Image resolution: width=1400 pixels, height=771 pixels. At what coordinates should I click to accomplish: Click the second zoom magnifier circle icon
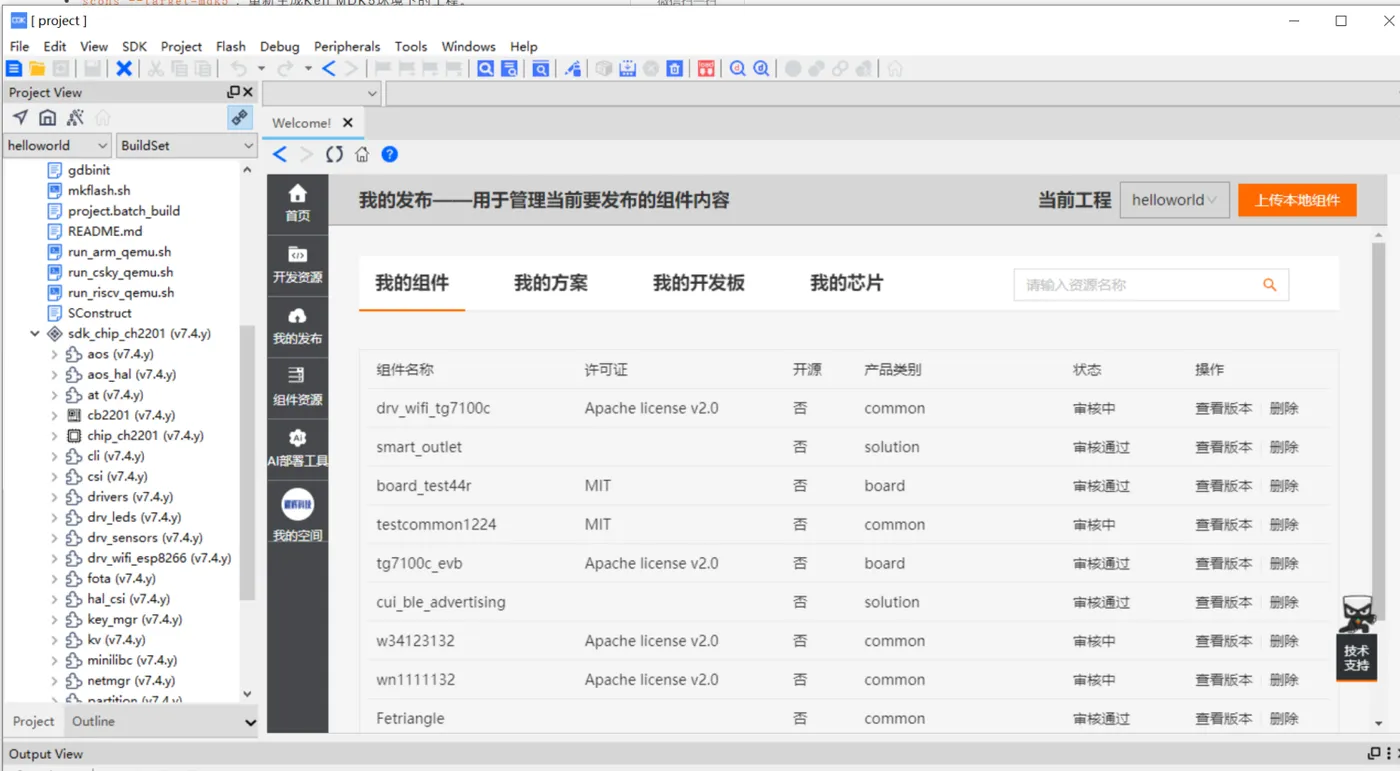tap(761, 69)
